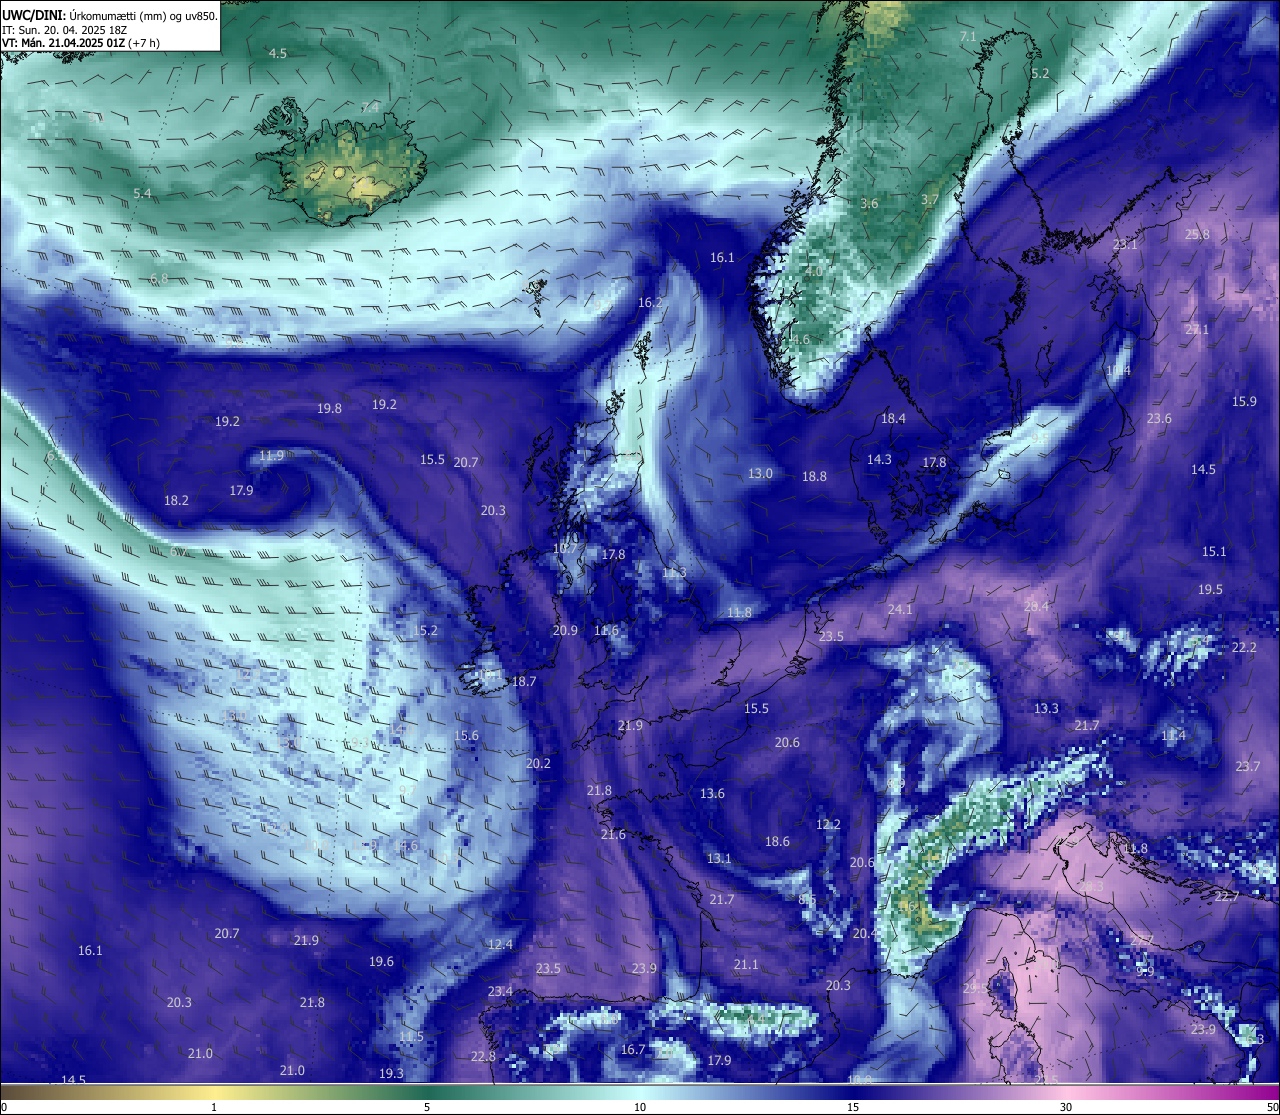Click the value 24.1 on the map
Image resolution: width=1280 pixels, height=1115 pixels.
[900, 609]
